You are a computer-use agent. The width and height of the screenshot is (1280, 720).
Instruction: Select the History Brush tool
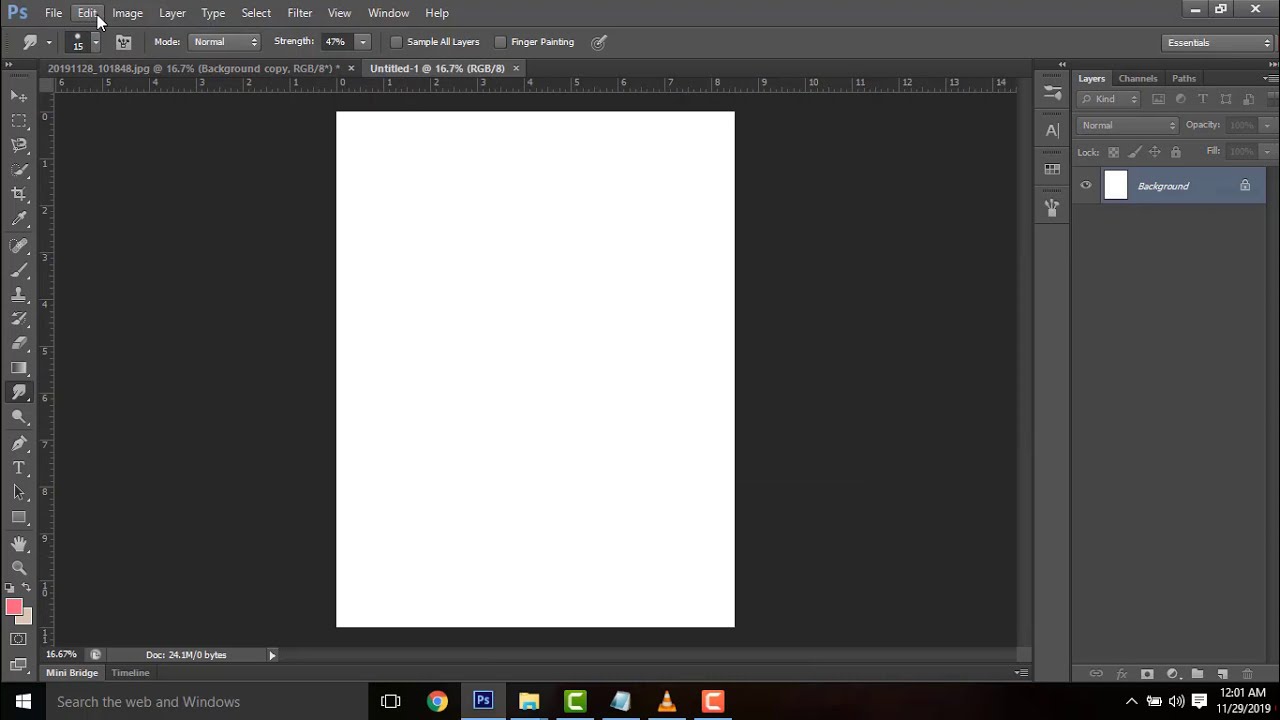(19, 319)
